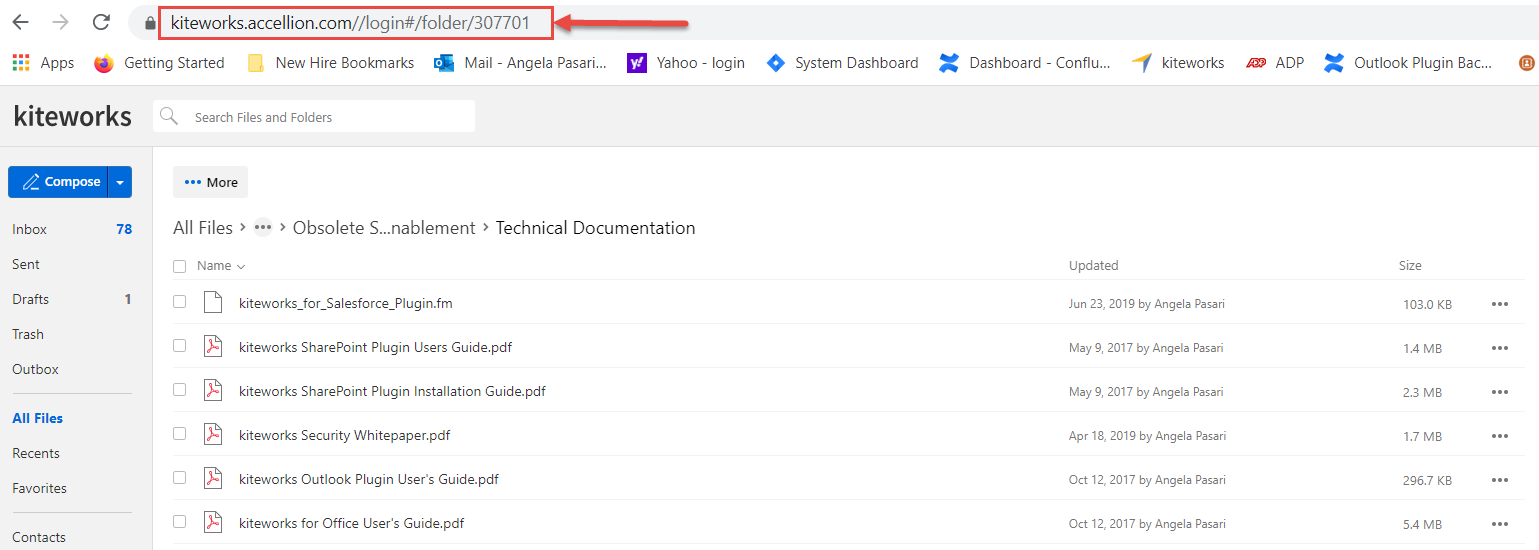Viewport: 1539px width, 550px height.
Task: Open the More actions dropdown
Action: [x=211, y=182]
